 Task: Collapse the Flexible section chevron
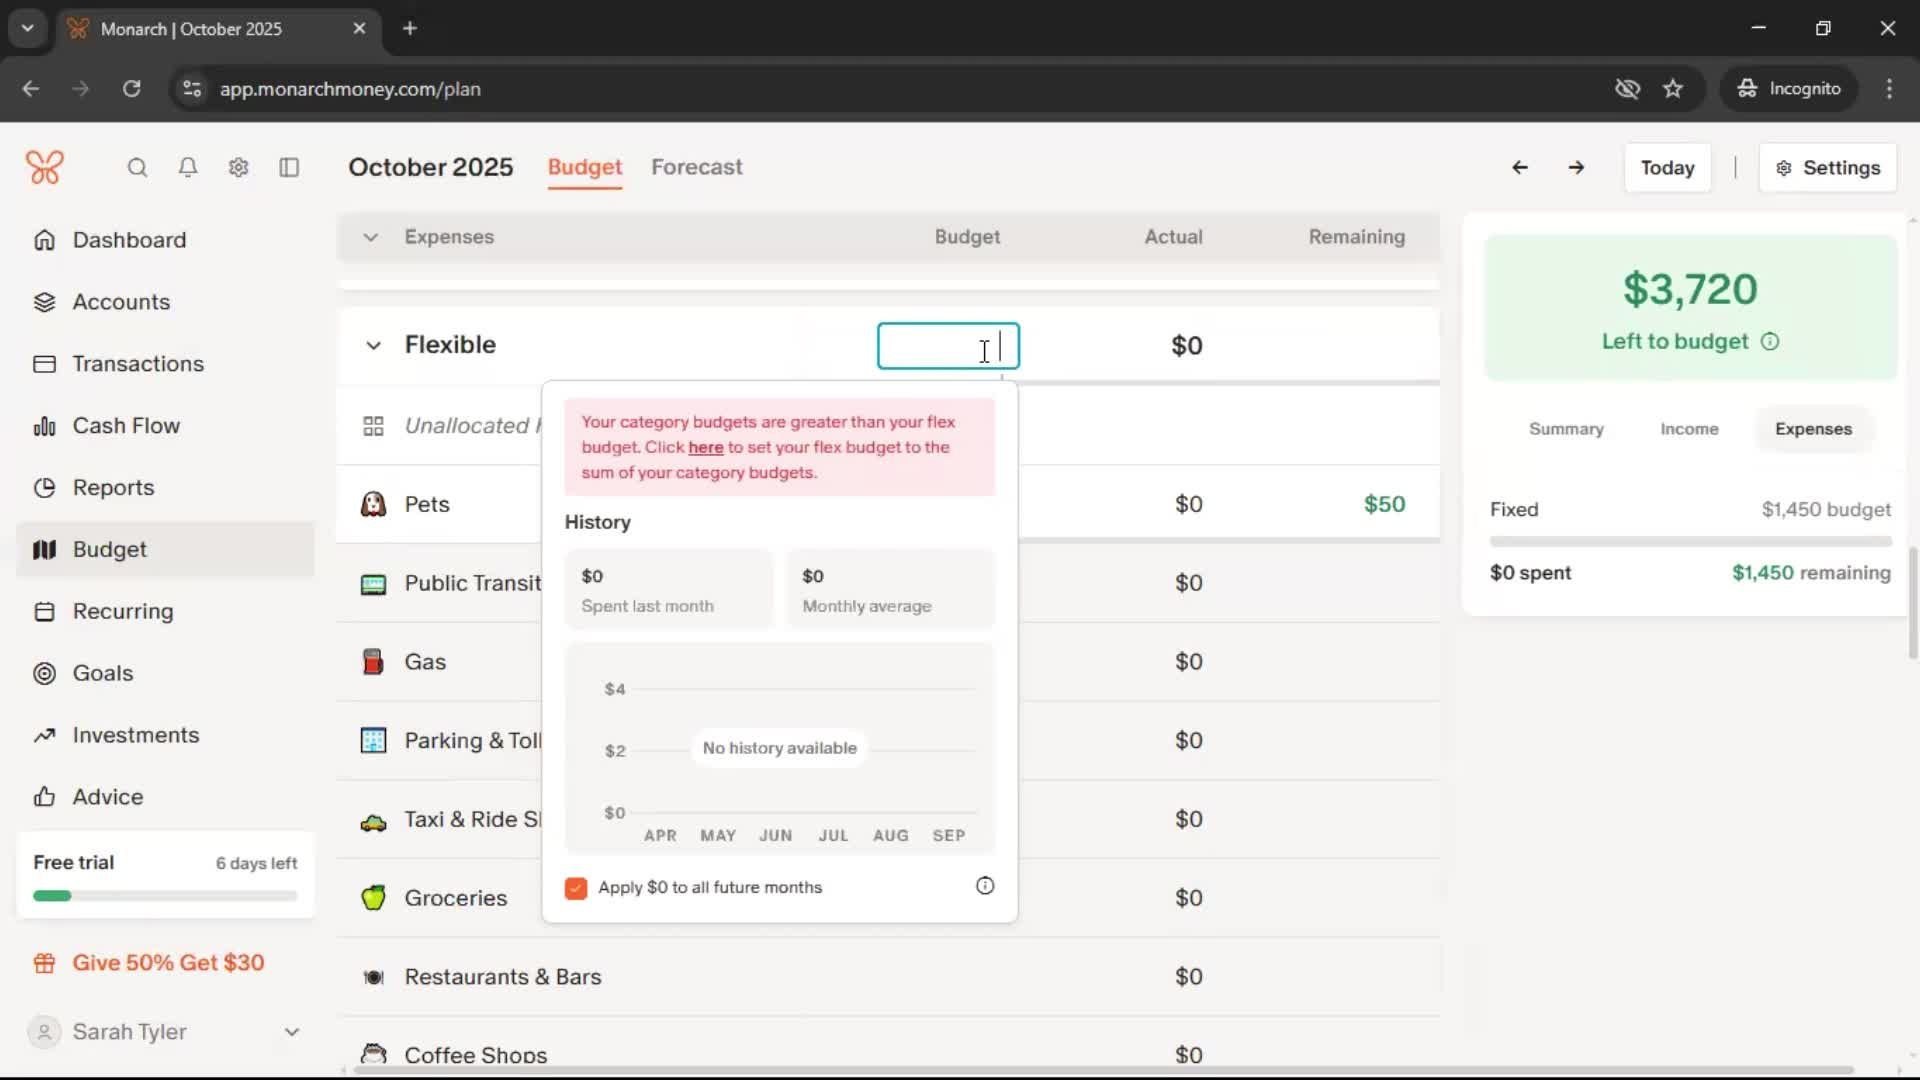[x=373, y=345]
